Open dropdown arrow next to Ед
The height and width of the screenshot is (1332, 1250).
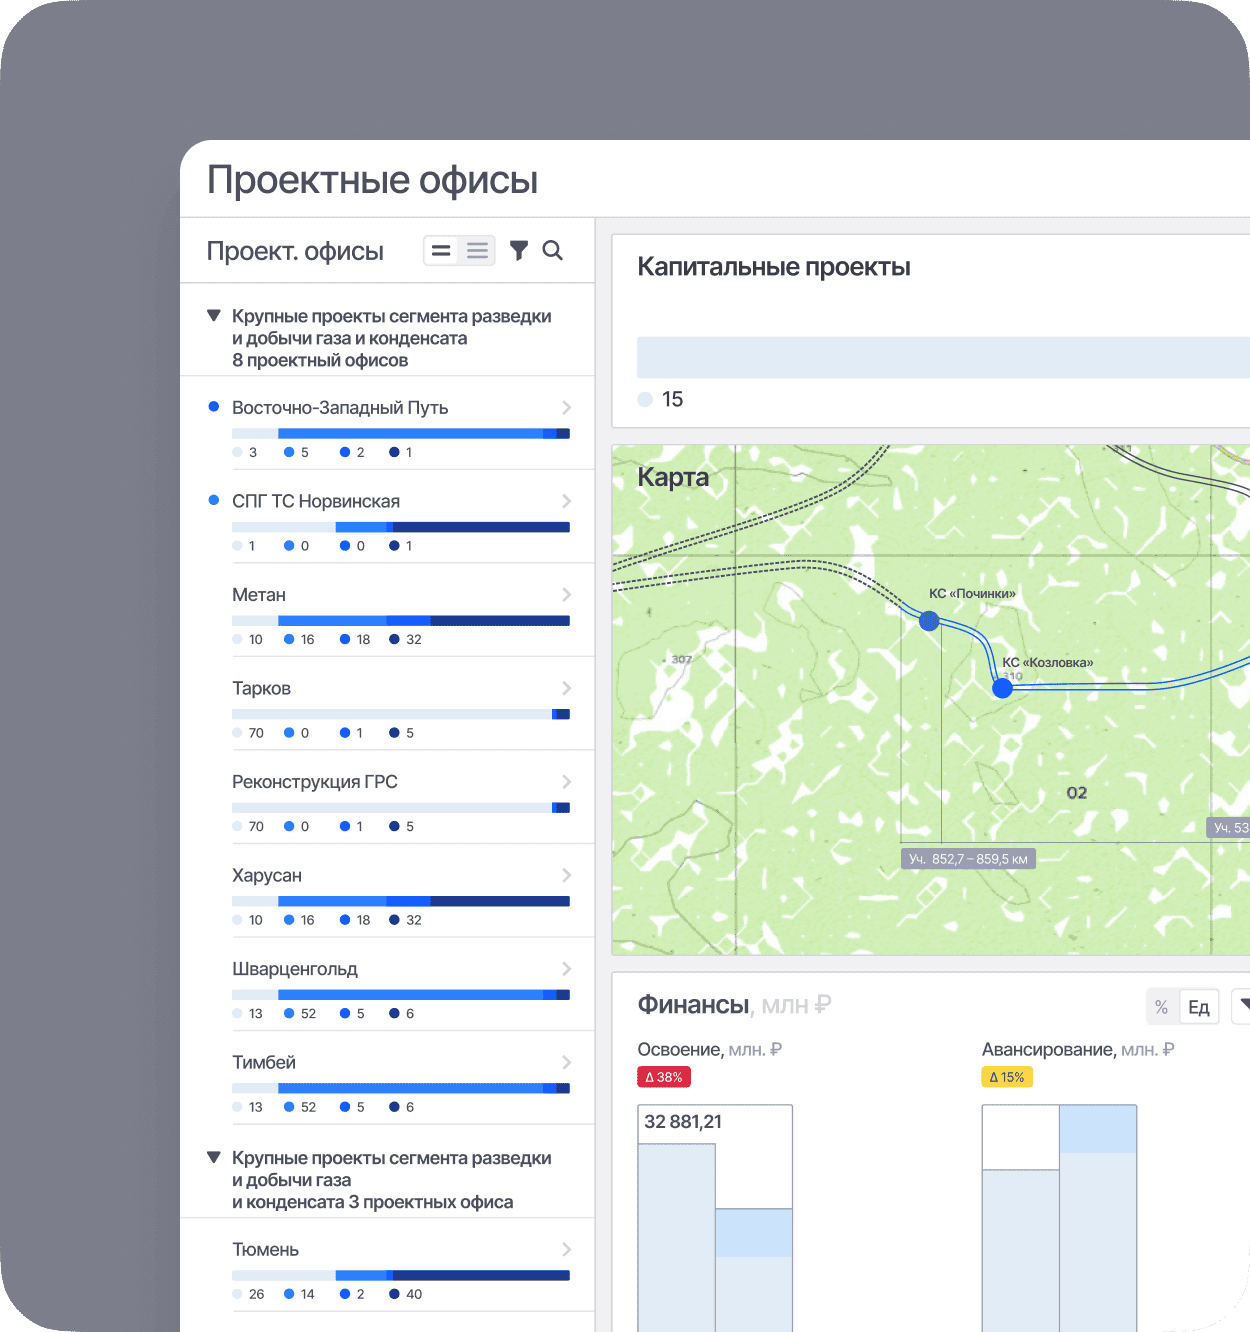pyautogui.click(x=1242, y=1004)
